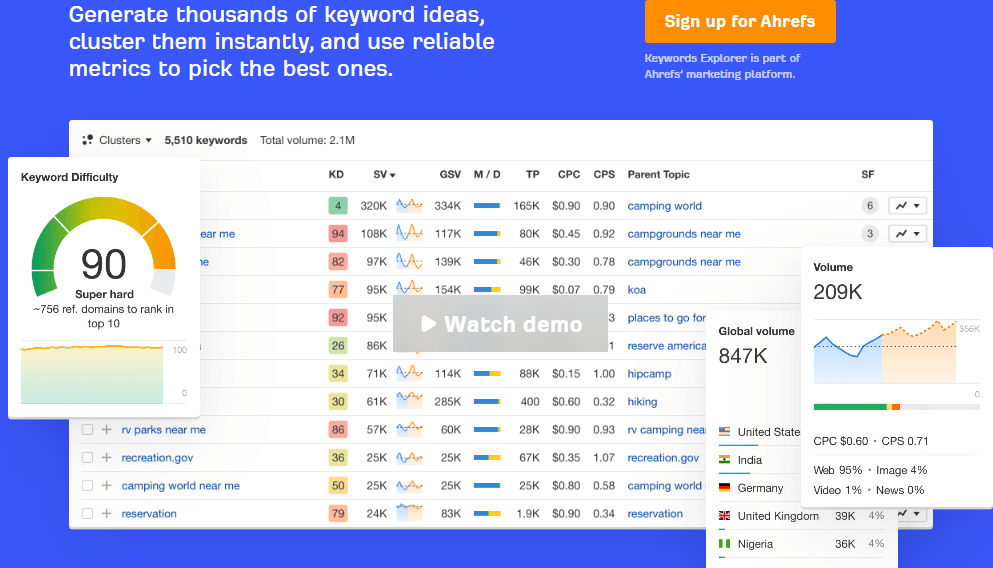993x568 pixels.
Task: Click the KD column header
Action: coord(336,174)
